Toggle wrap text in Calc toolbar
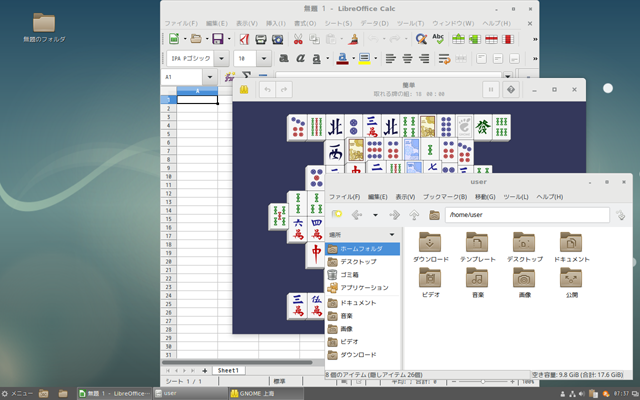The width and height of the screenshot is (640, 400). pyautogui.click(x=444, y=59)
